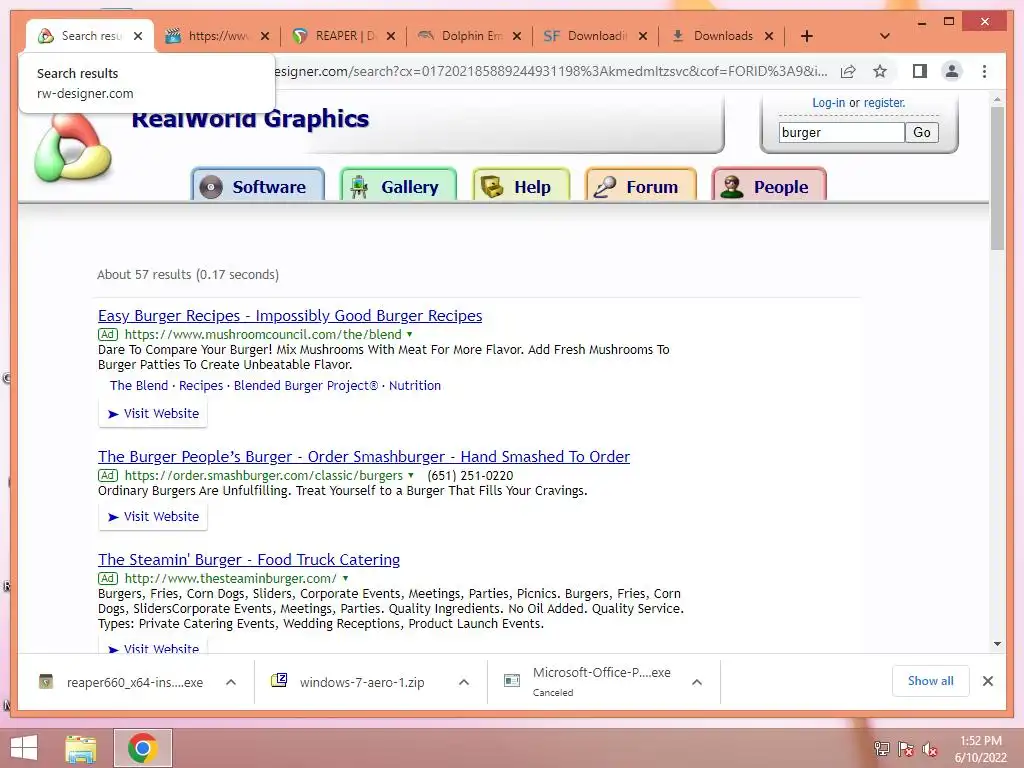The height and width of the screenshot is (768, 1024).
Task: Open the Chrome profile icon
Action: point(952,71)
